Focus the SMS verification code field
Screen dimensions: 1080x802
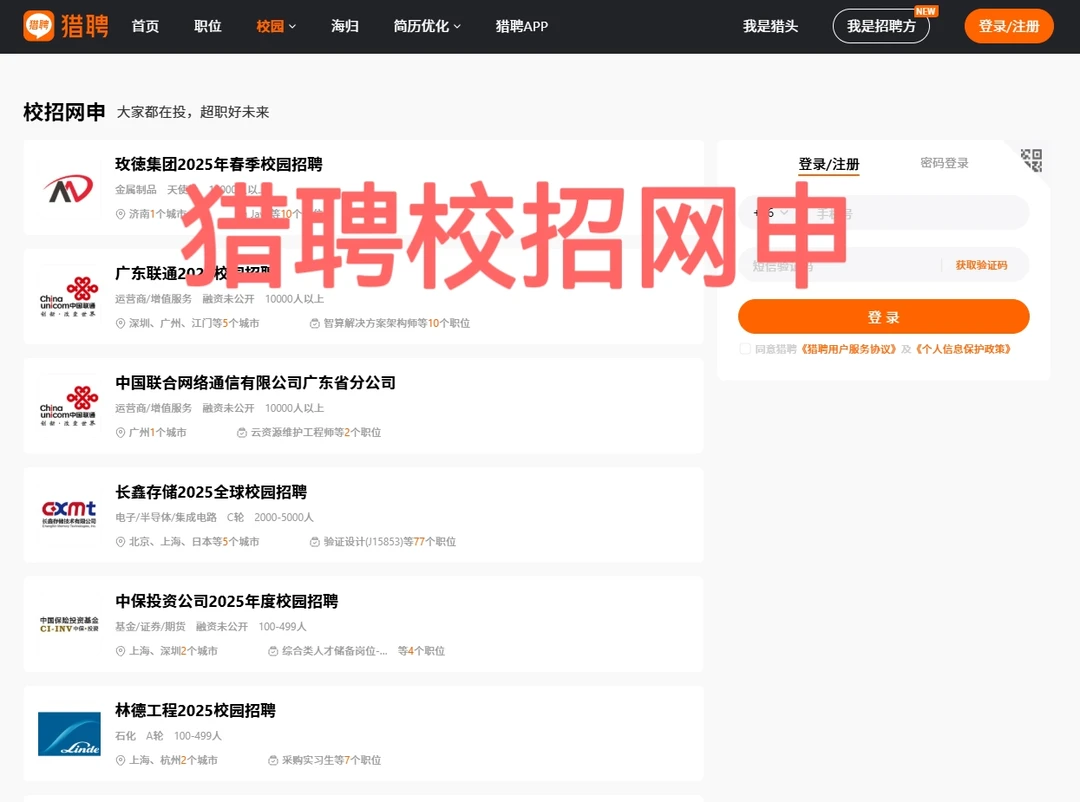[840, 265]
